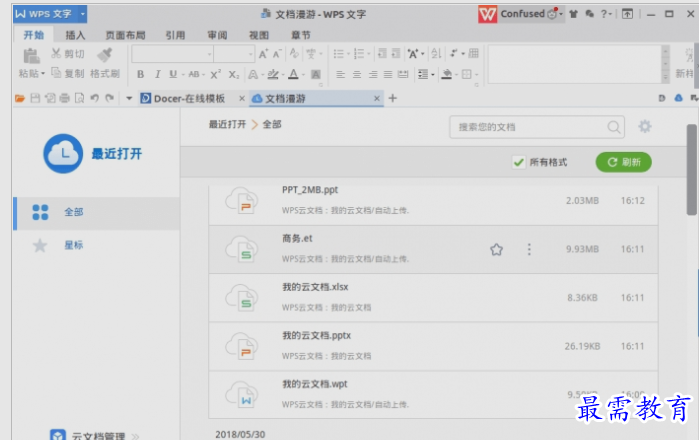The width and height of the screenshot is (699, 440).
Task: Star the 商务.et file
Action: (x=497, y=250)
